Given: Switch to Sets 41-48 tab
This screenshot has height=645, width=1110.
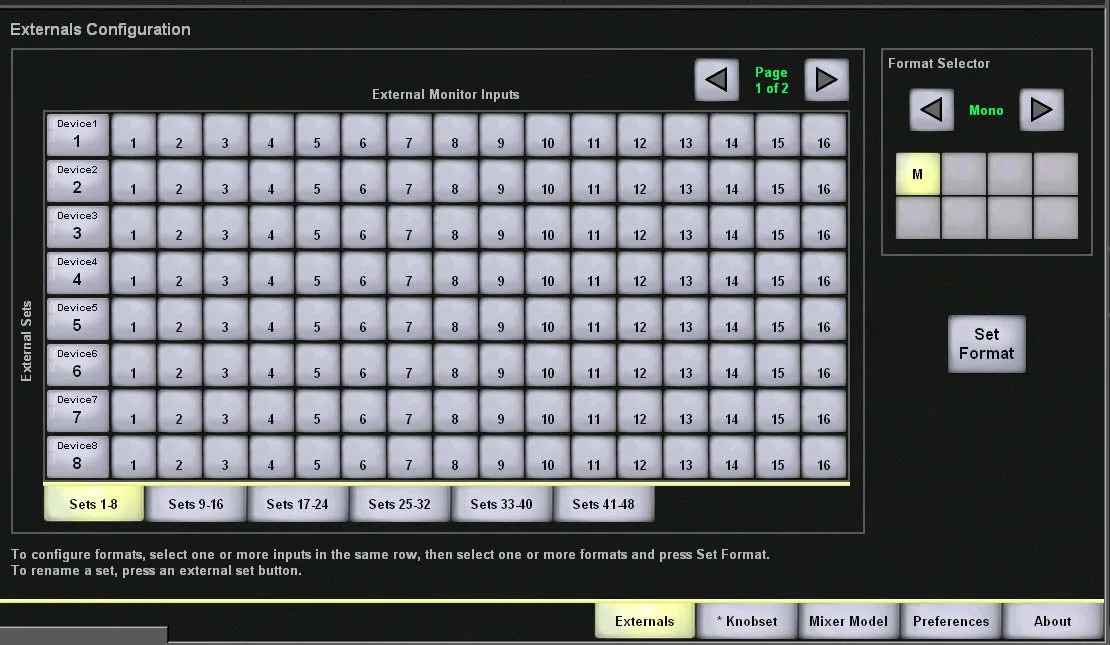Looking at the screenshot, I should pyautogui.click(x=603, y=504).
